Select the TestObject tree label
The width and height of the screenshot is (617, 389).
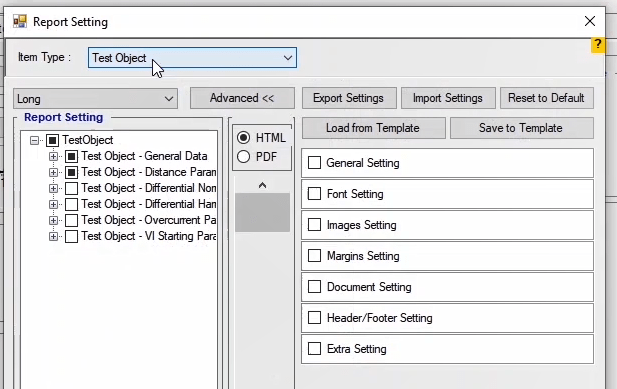(x=88, y=140)
